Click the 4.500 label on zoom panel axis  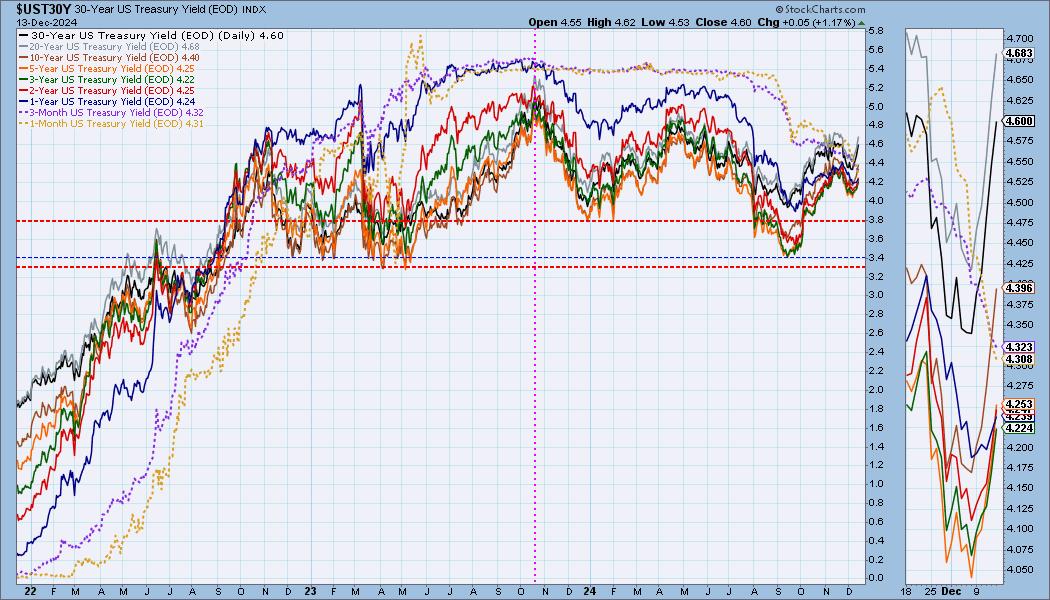click(x=1019, y=202)
